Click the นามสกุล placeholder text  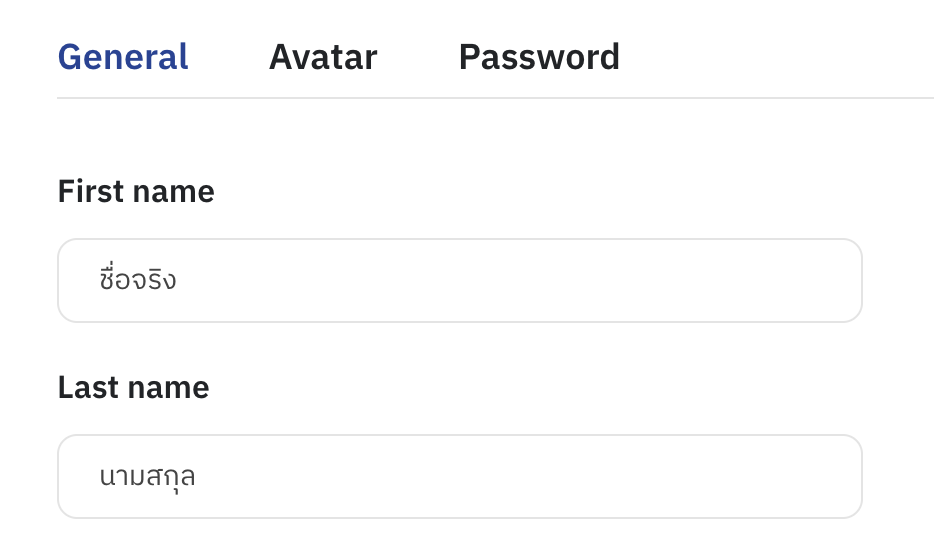pos(147,477)
